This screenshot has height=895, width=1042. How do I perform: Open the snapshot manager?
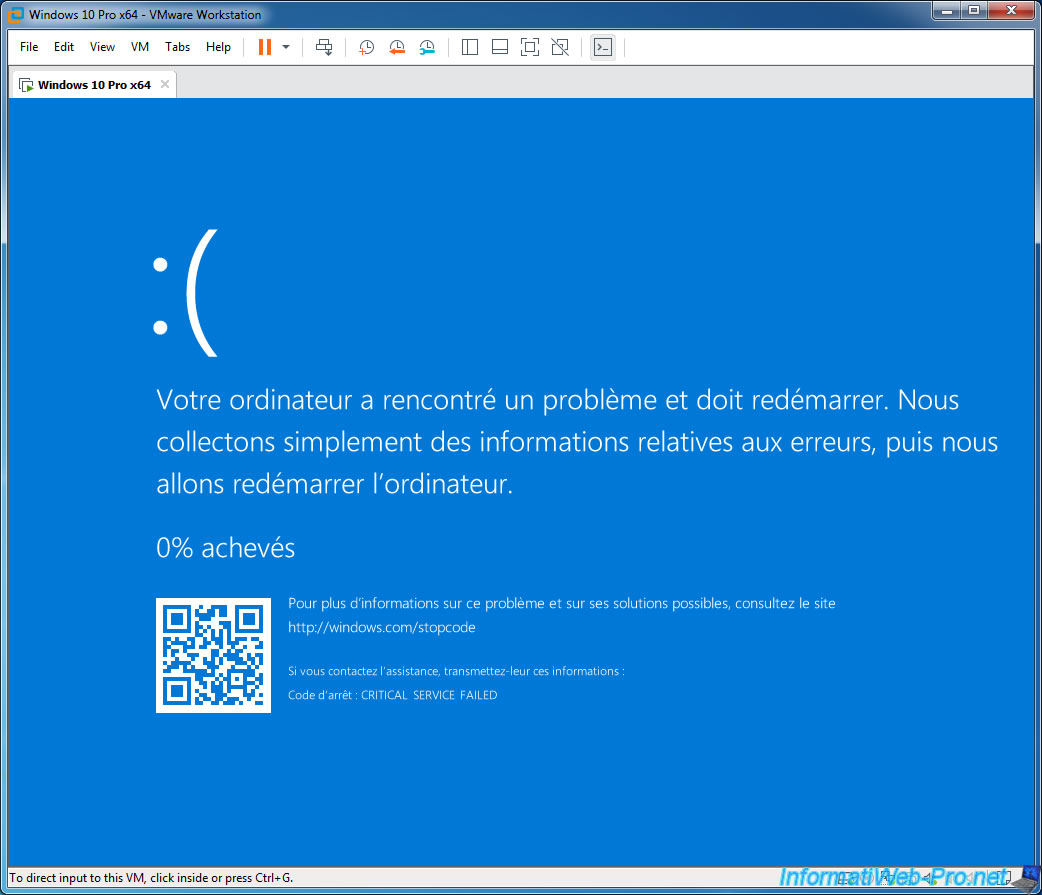(427, 47)
